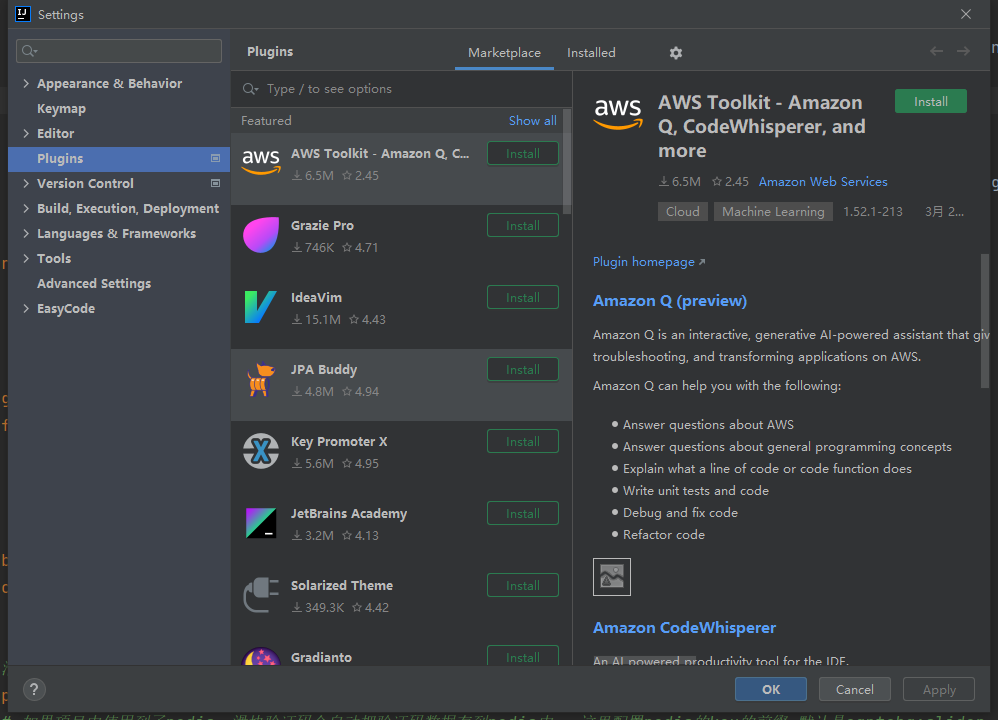The image size is (998, 720).
Task: Close the Settings dialog
Action: tap(966, 14)
